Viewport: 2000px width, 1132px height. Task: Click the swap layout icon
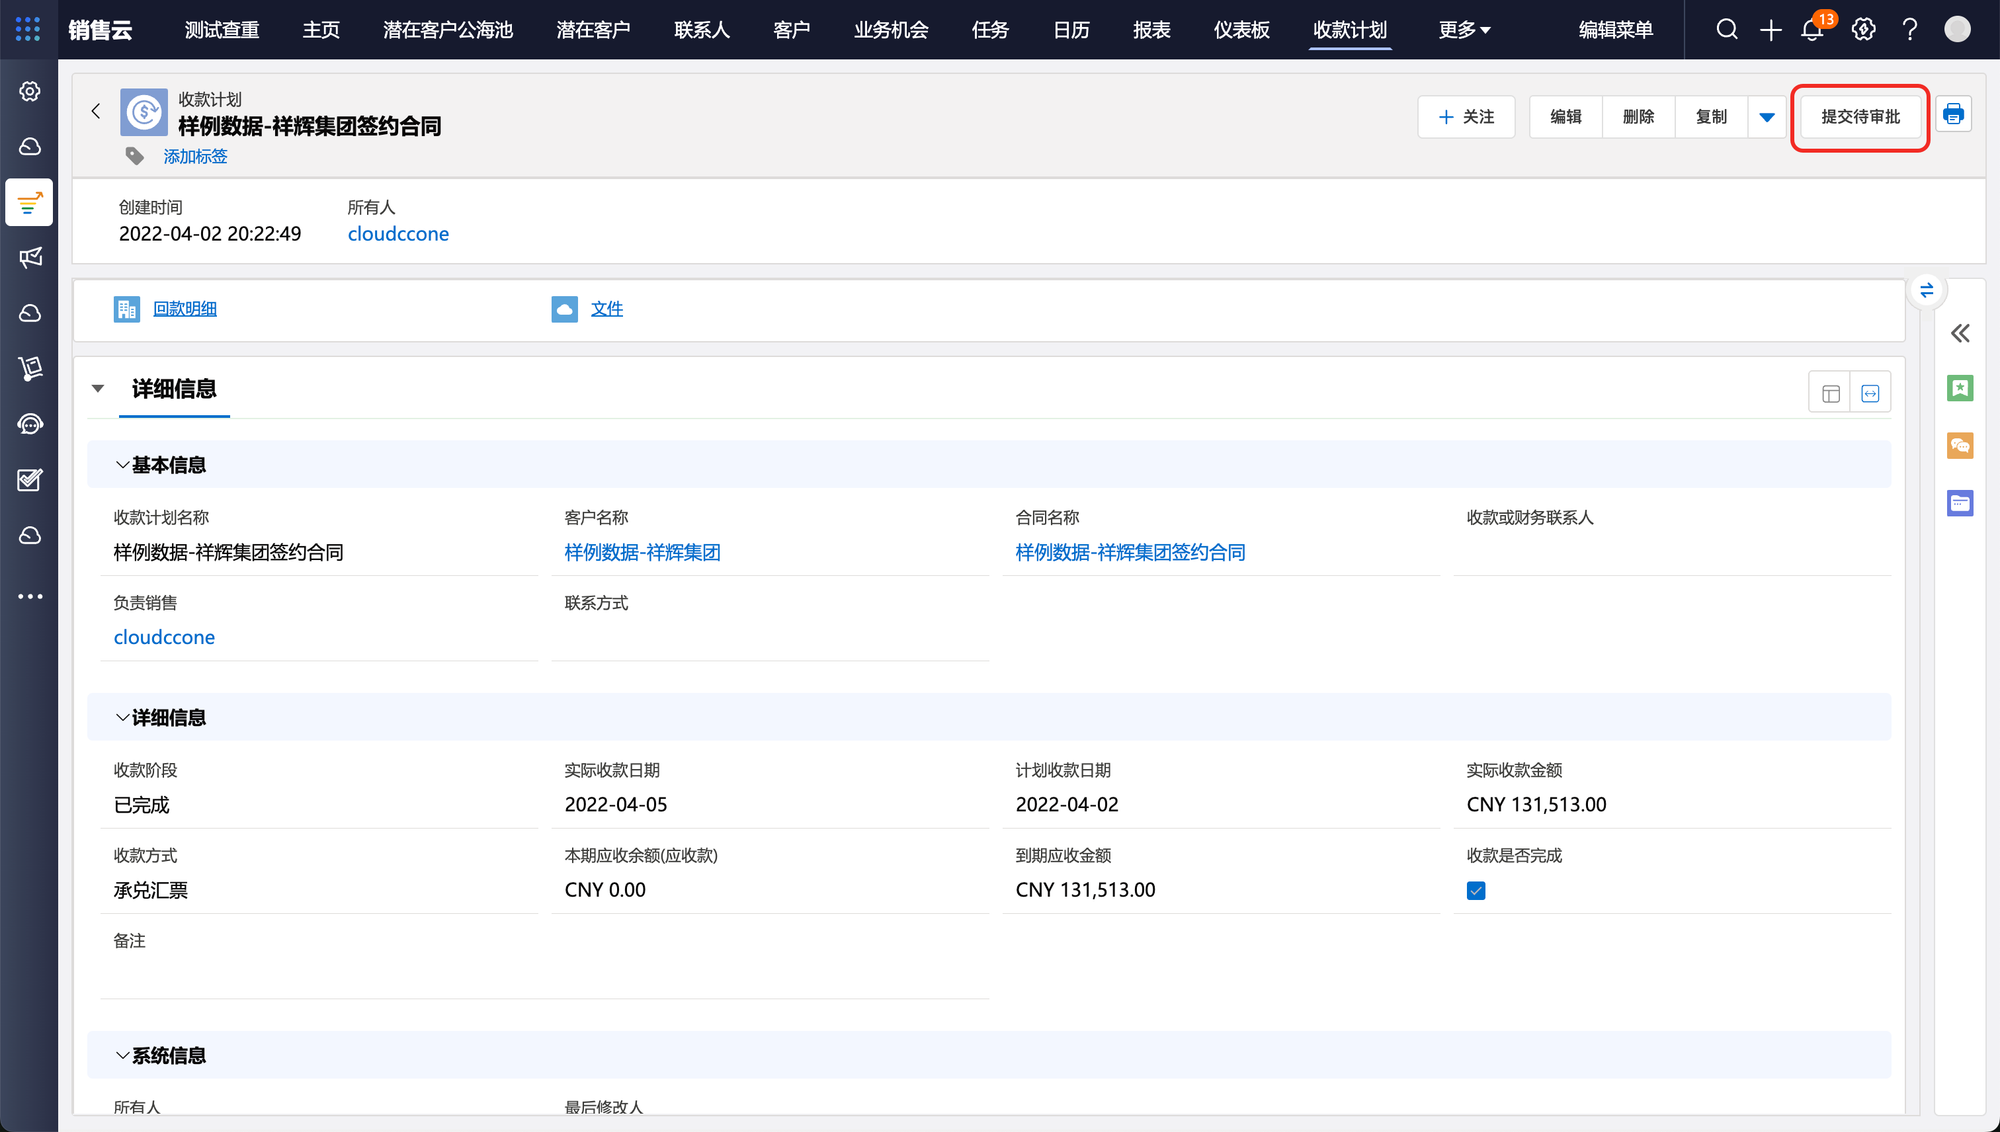(x=1926, y=291)
